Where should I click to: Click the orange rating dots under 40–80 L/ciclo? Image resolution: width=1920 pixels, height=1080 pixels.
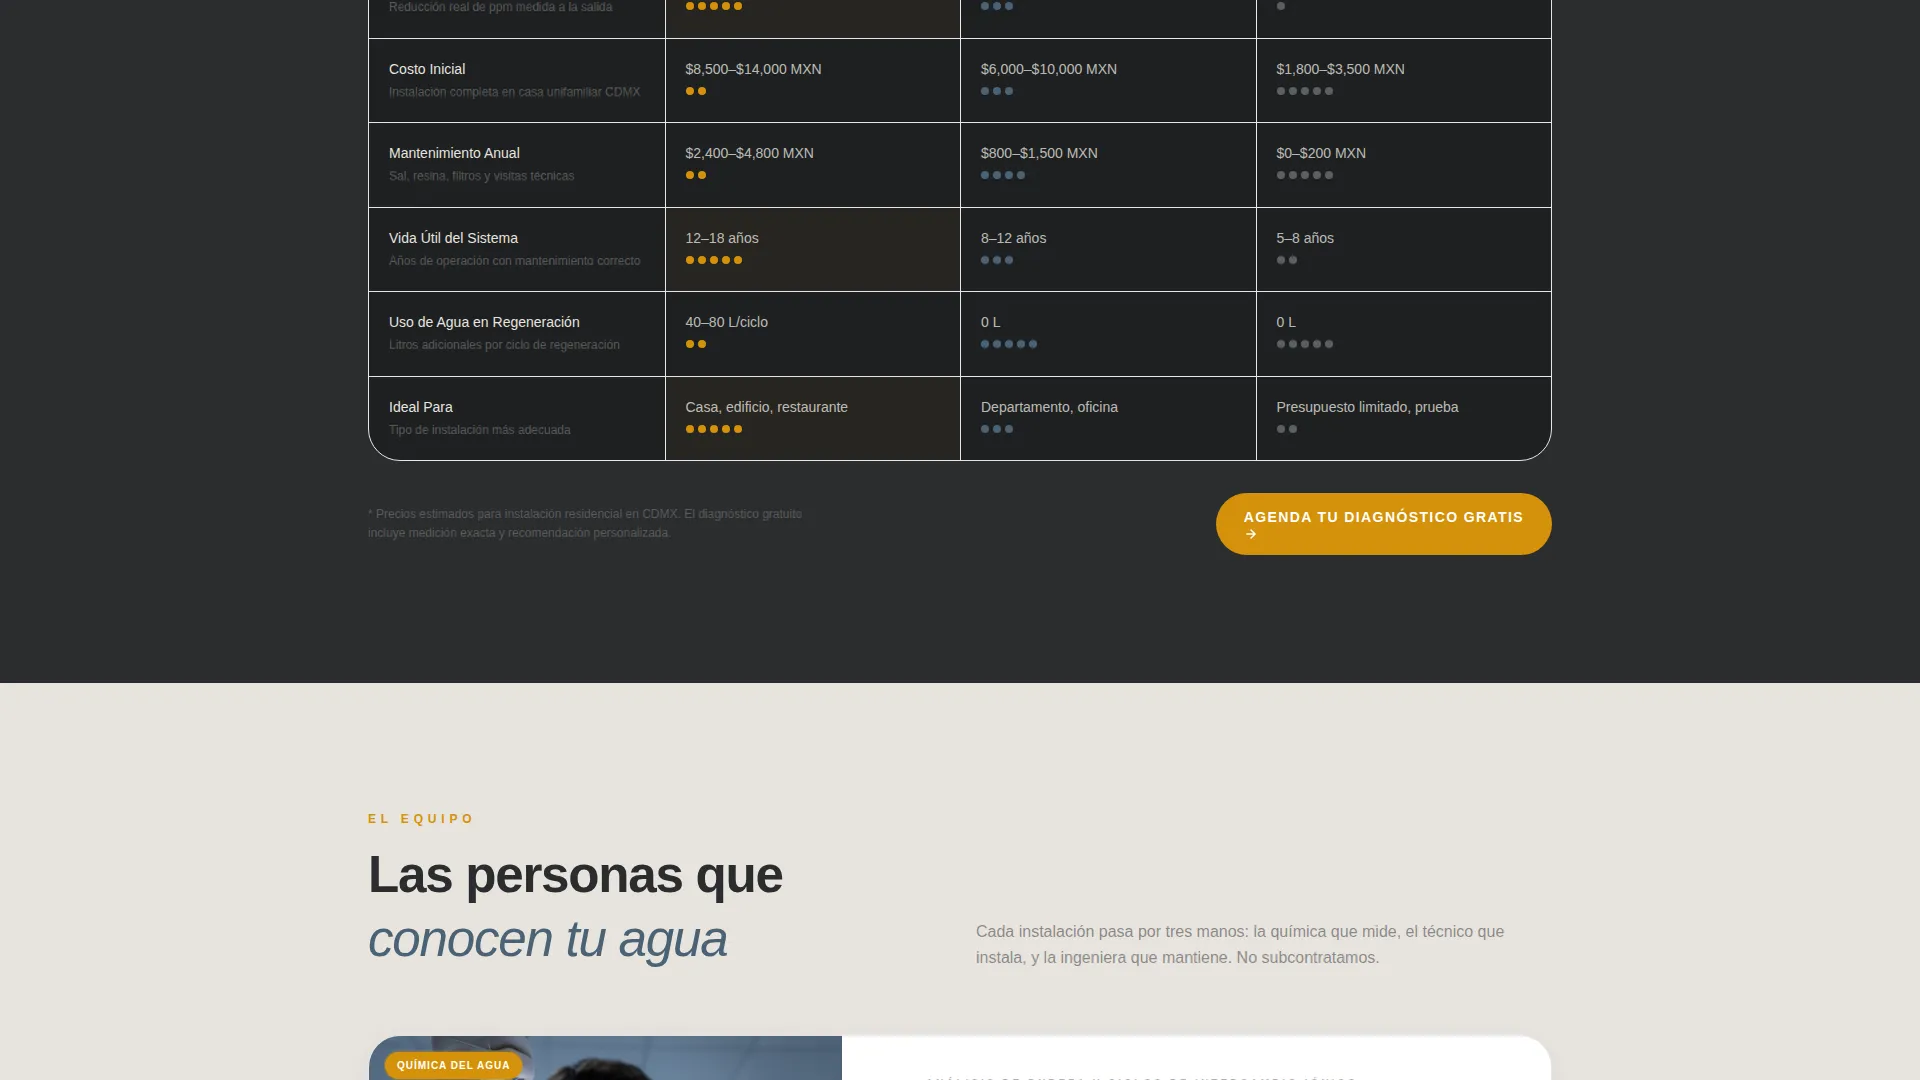(x=696, y=344)
